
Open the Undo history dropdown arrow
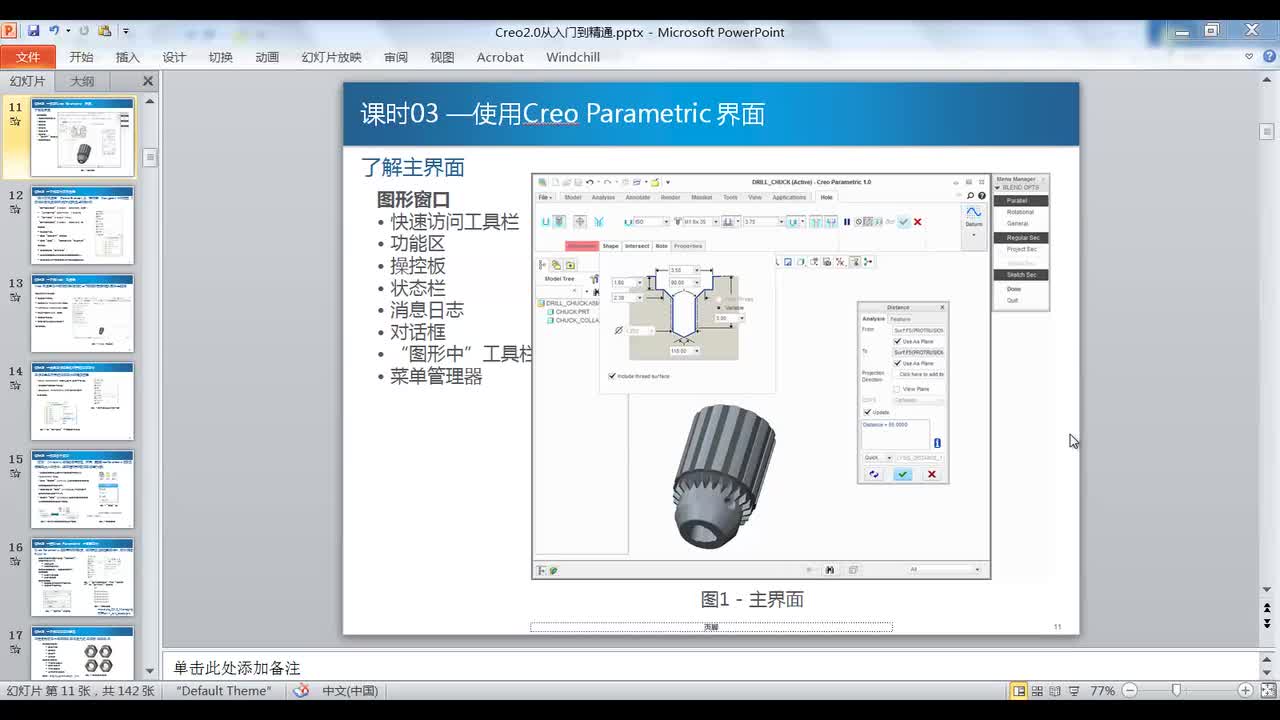[x=67, y=31]
